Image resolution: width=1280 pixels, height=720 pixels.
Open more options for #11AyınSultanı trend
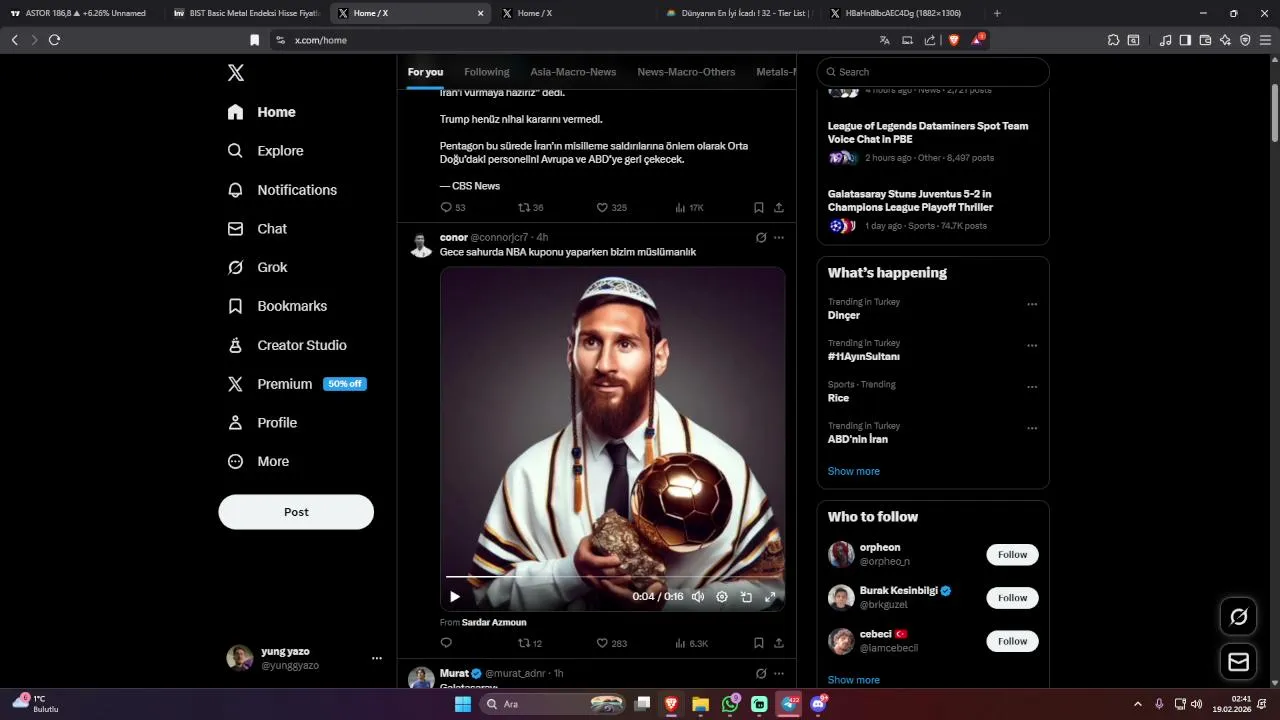pyautogui.click(x=1032, y=346)
